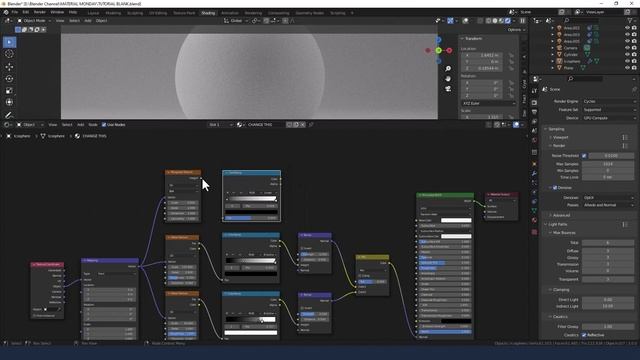This screenshot has width=640, height=360.
Task: Open Global transform orientation dropdown
Action: coord(236,20)
